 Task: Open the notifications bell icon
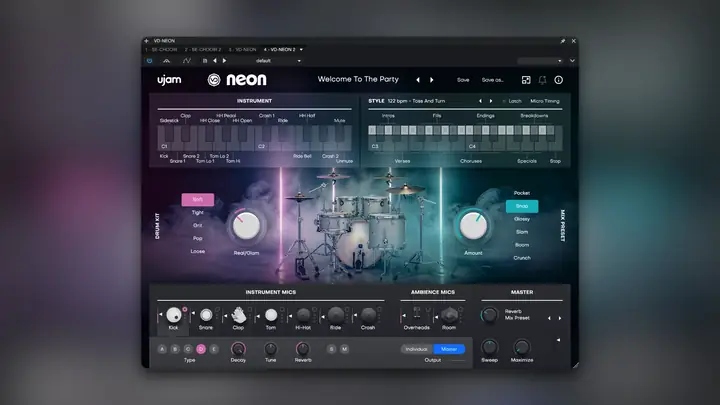pos(542,80)
